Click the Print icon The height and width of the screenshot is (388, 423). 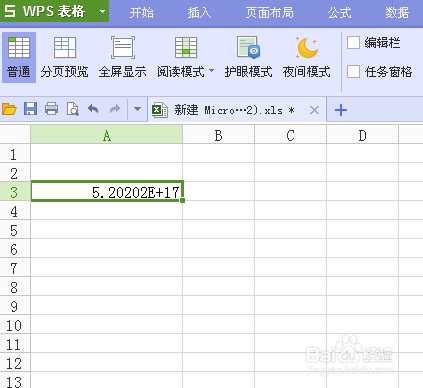tap(52, 109)
